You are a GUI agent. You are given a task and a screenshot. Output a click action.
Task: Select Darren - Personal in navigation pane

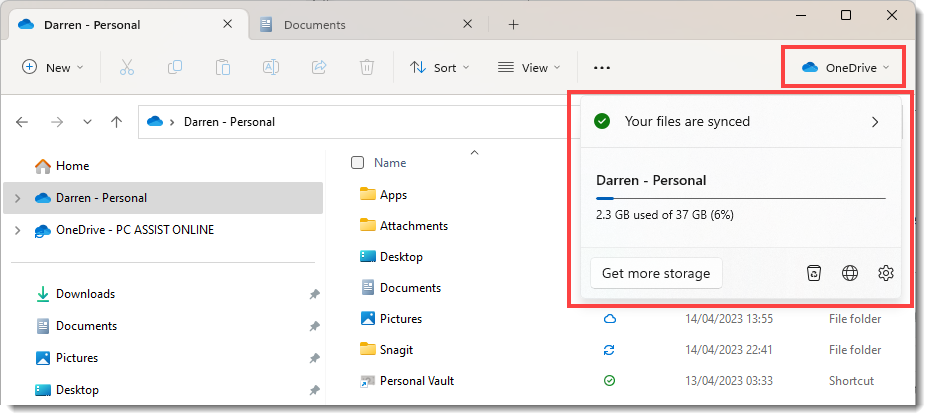pos(163,198)
